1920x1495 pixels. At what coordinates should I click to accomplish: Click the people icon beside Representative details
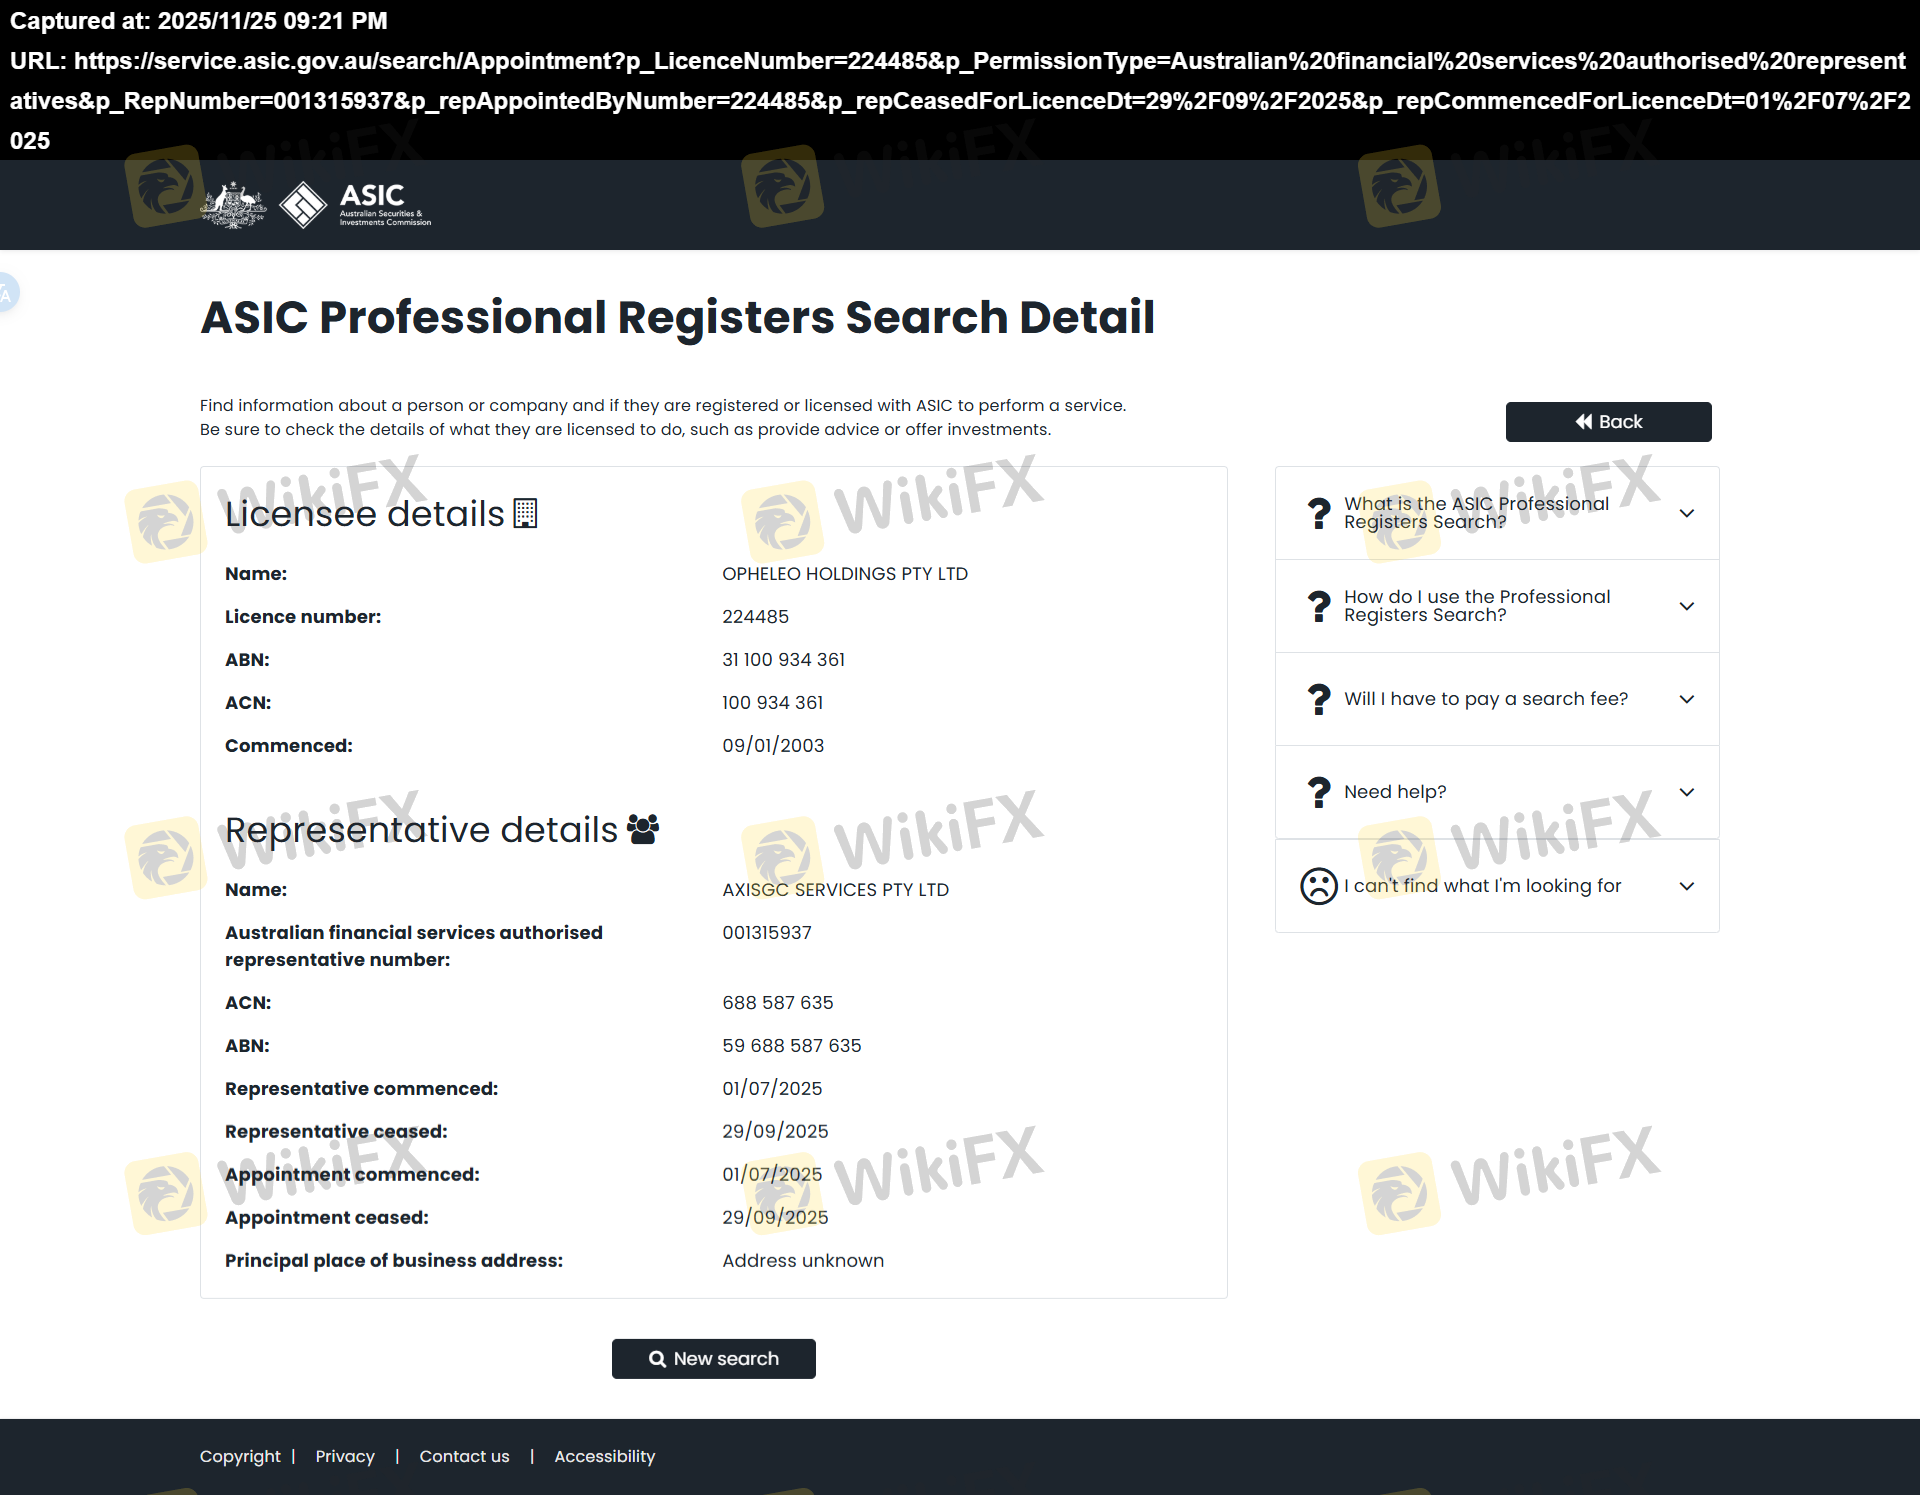[643, 829]
